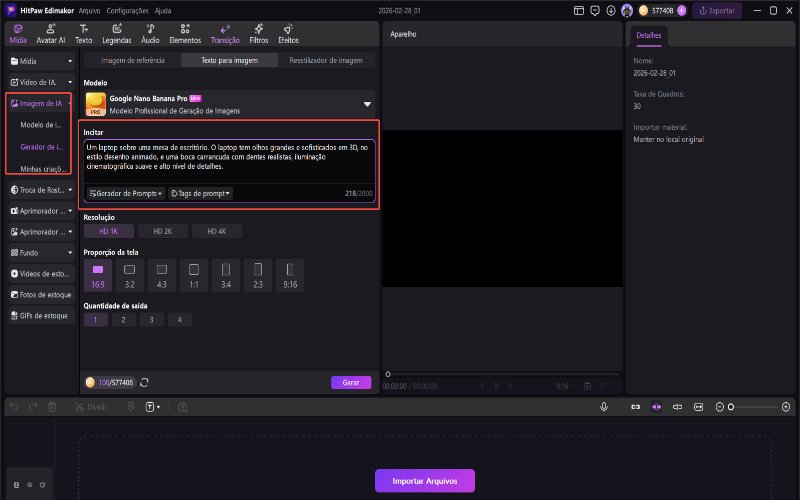Screen dimensions: 800x500
Task: Expand the Google Nano Banana Pro model dropdown
Action: point(367,103)
